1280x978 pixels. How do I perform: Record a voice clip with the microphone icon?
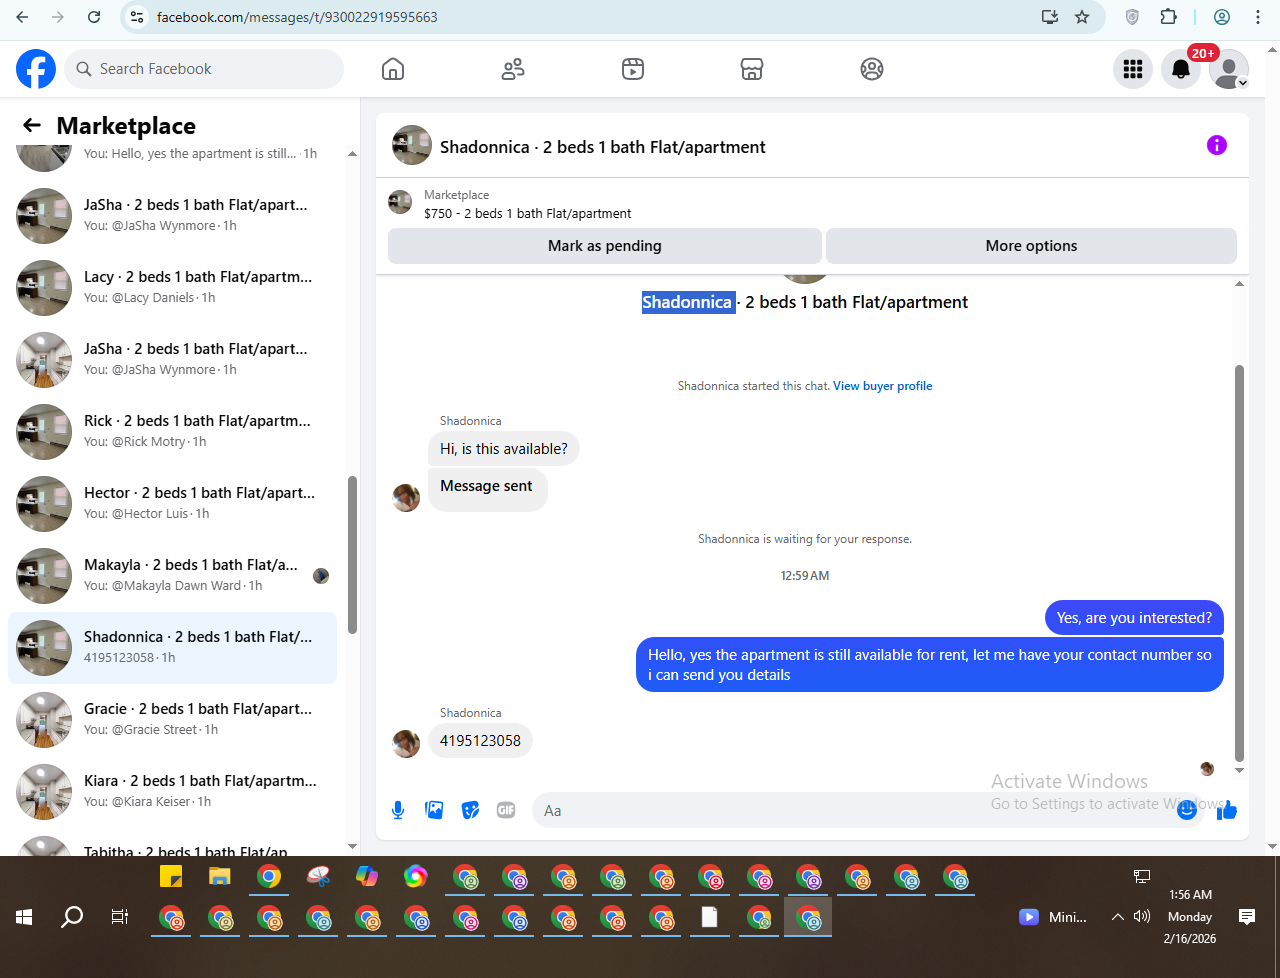point(398,810)
